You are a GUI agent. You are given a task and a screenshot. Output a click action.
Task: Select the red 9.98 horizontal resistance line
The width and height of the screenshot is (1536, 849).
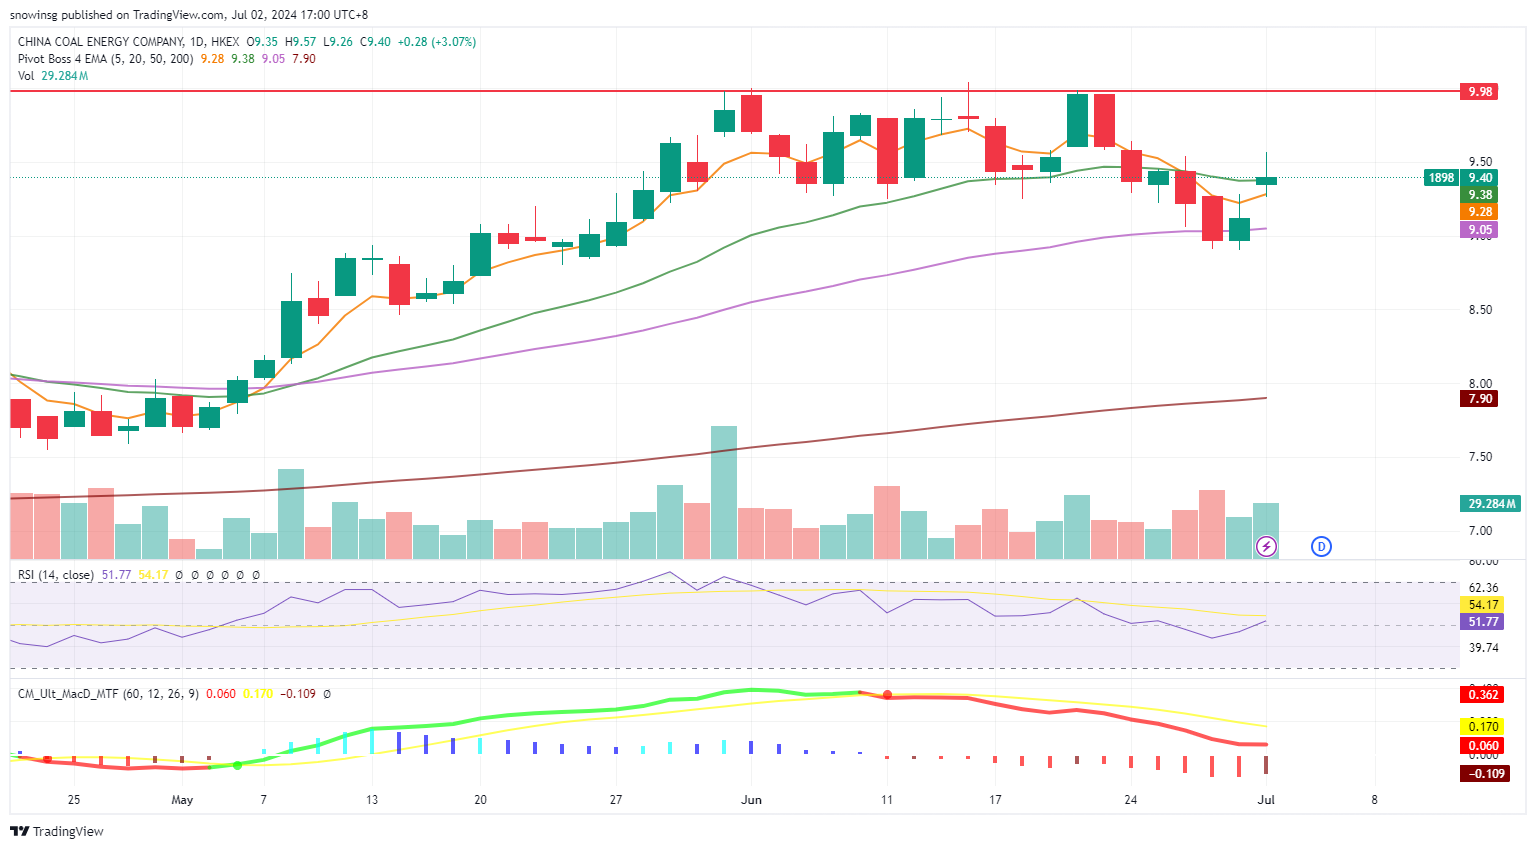pos(735,91)
